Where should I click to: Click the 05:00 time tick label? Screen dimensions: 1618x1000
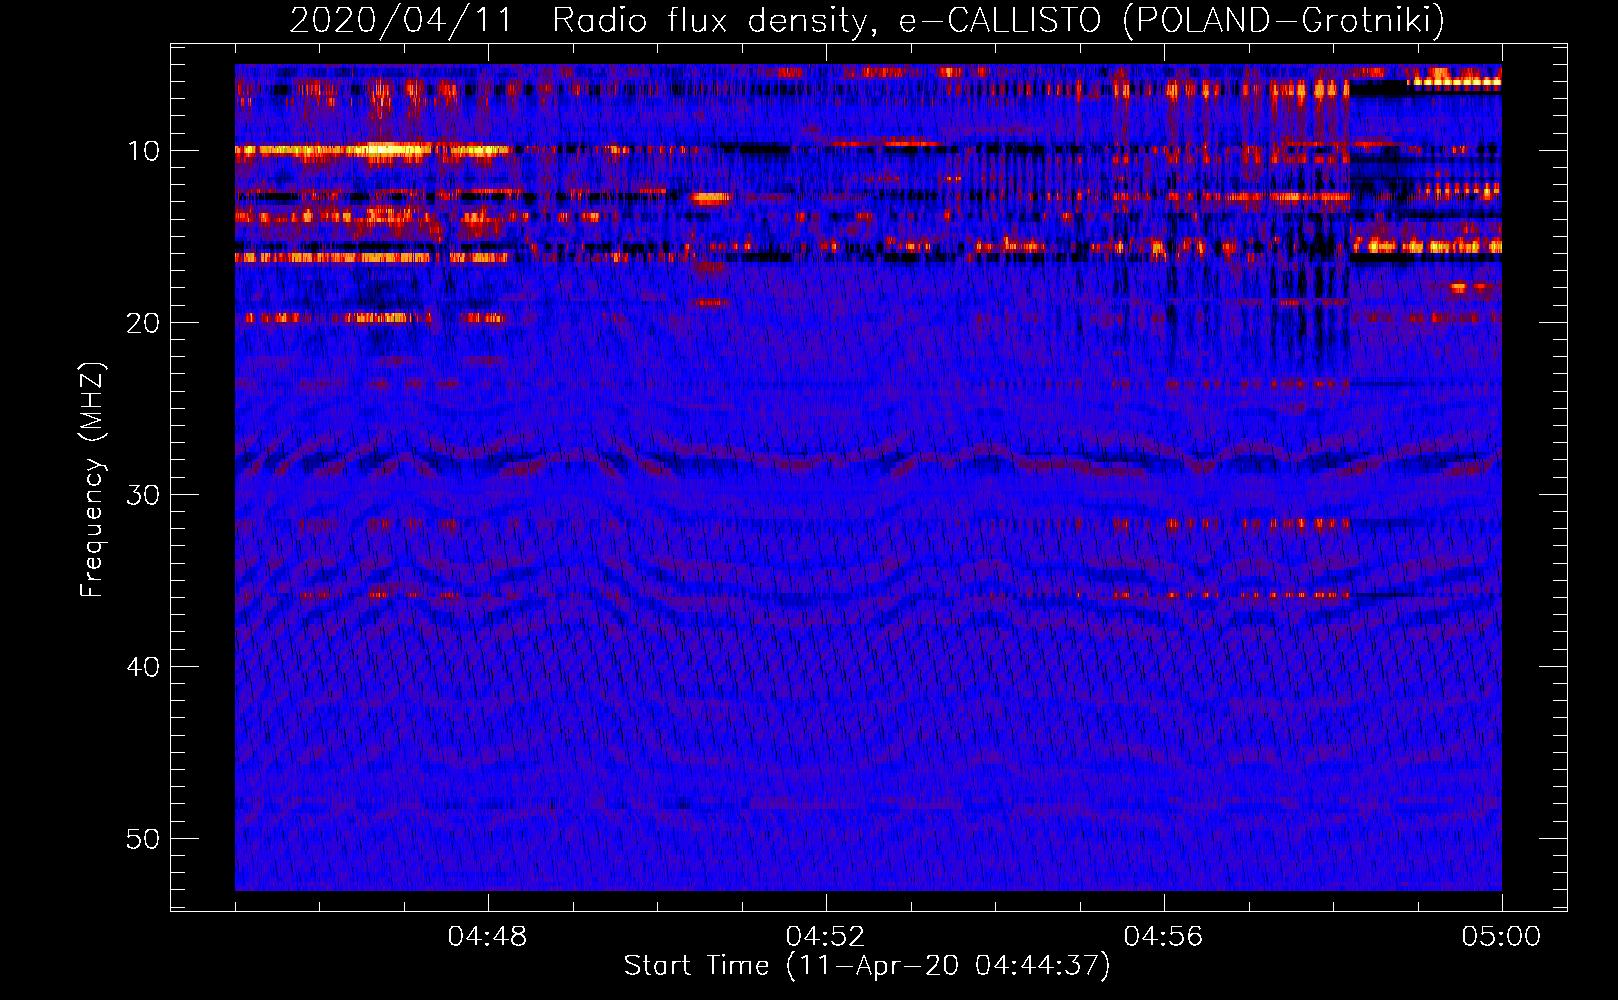[x=1502, y=937]
